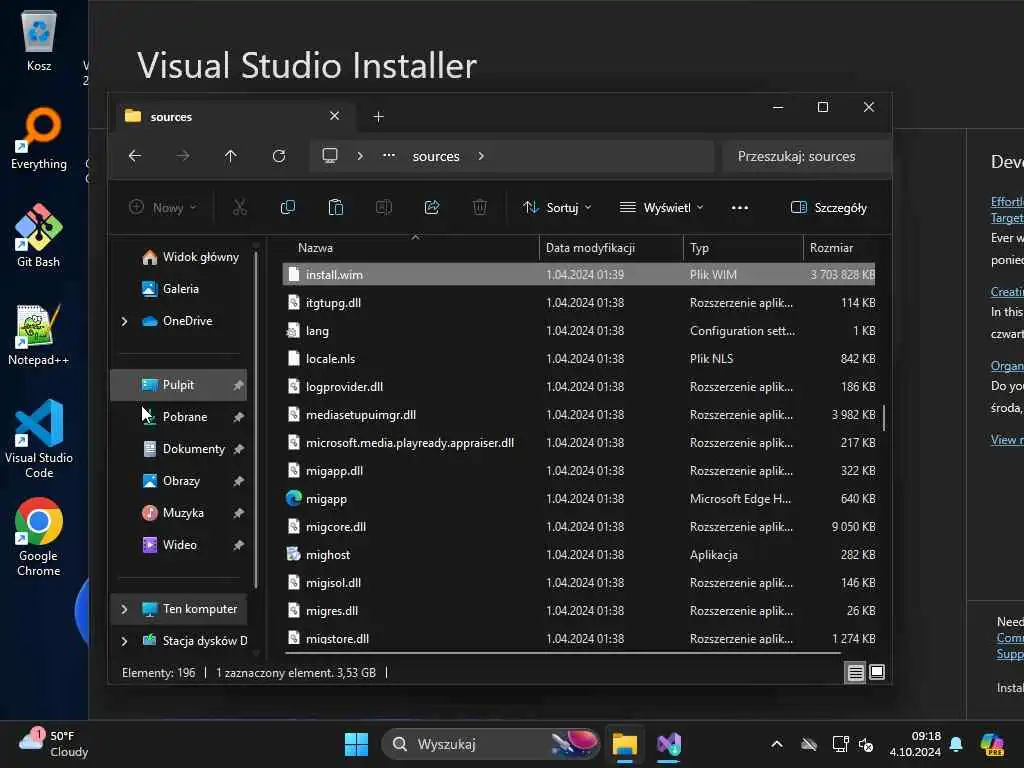Expand the Ten komputer tree node
1024x768 pixels.
[x=124, y=609]
